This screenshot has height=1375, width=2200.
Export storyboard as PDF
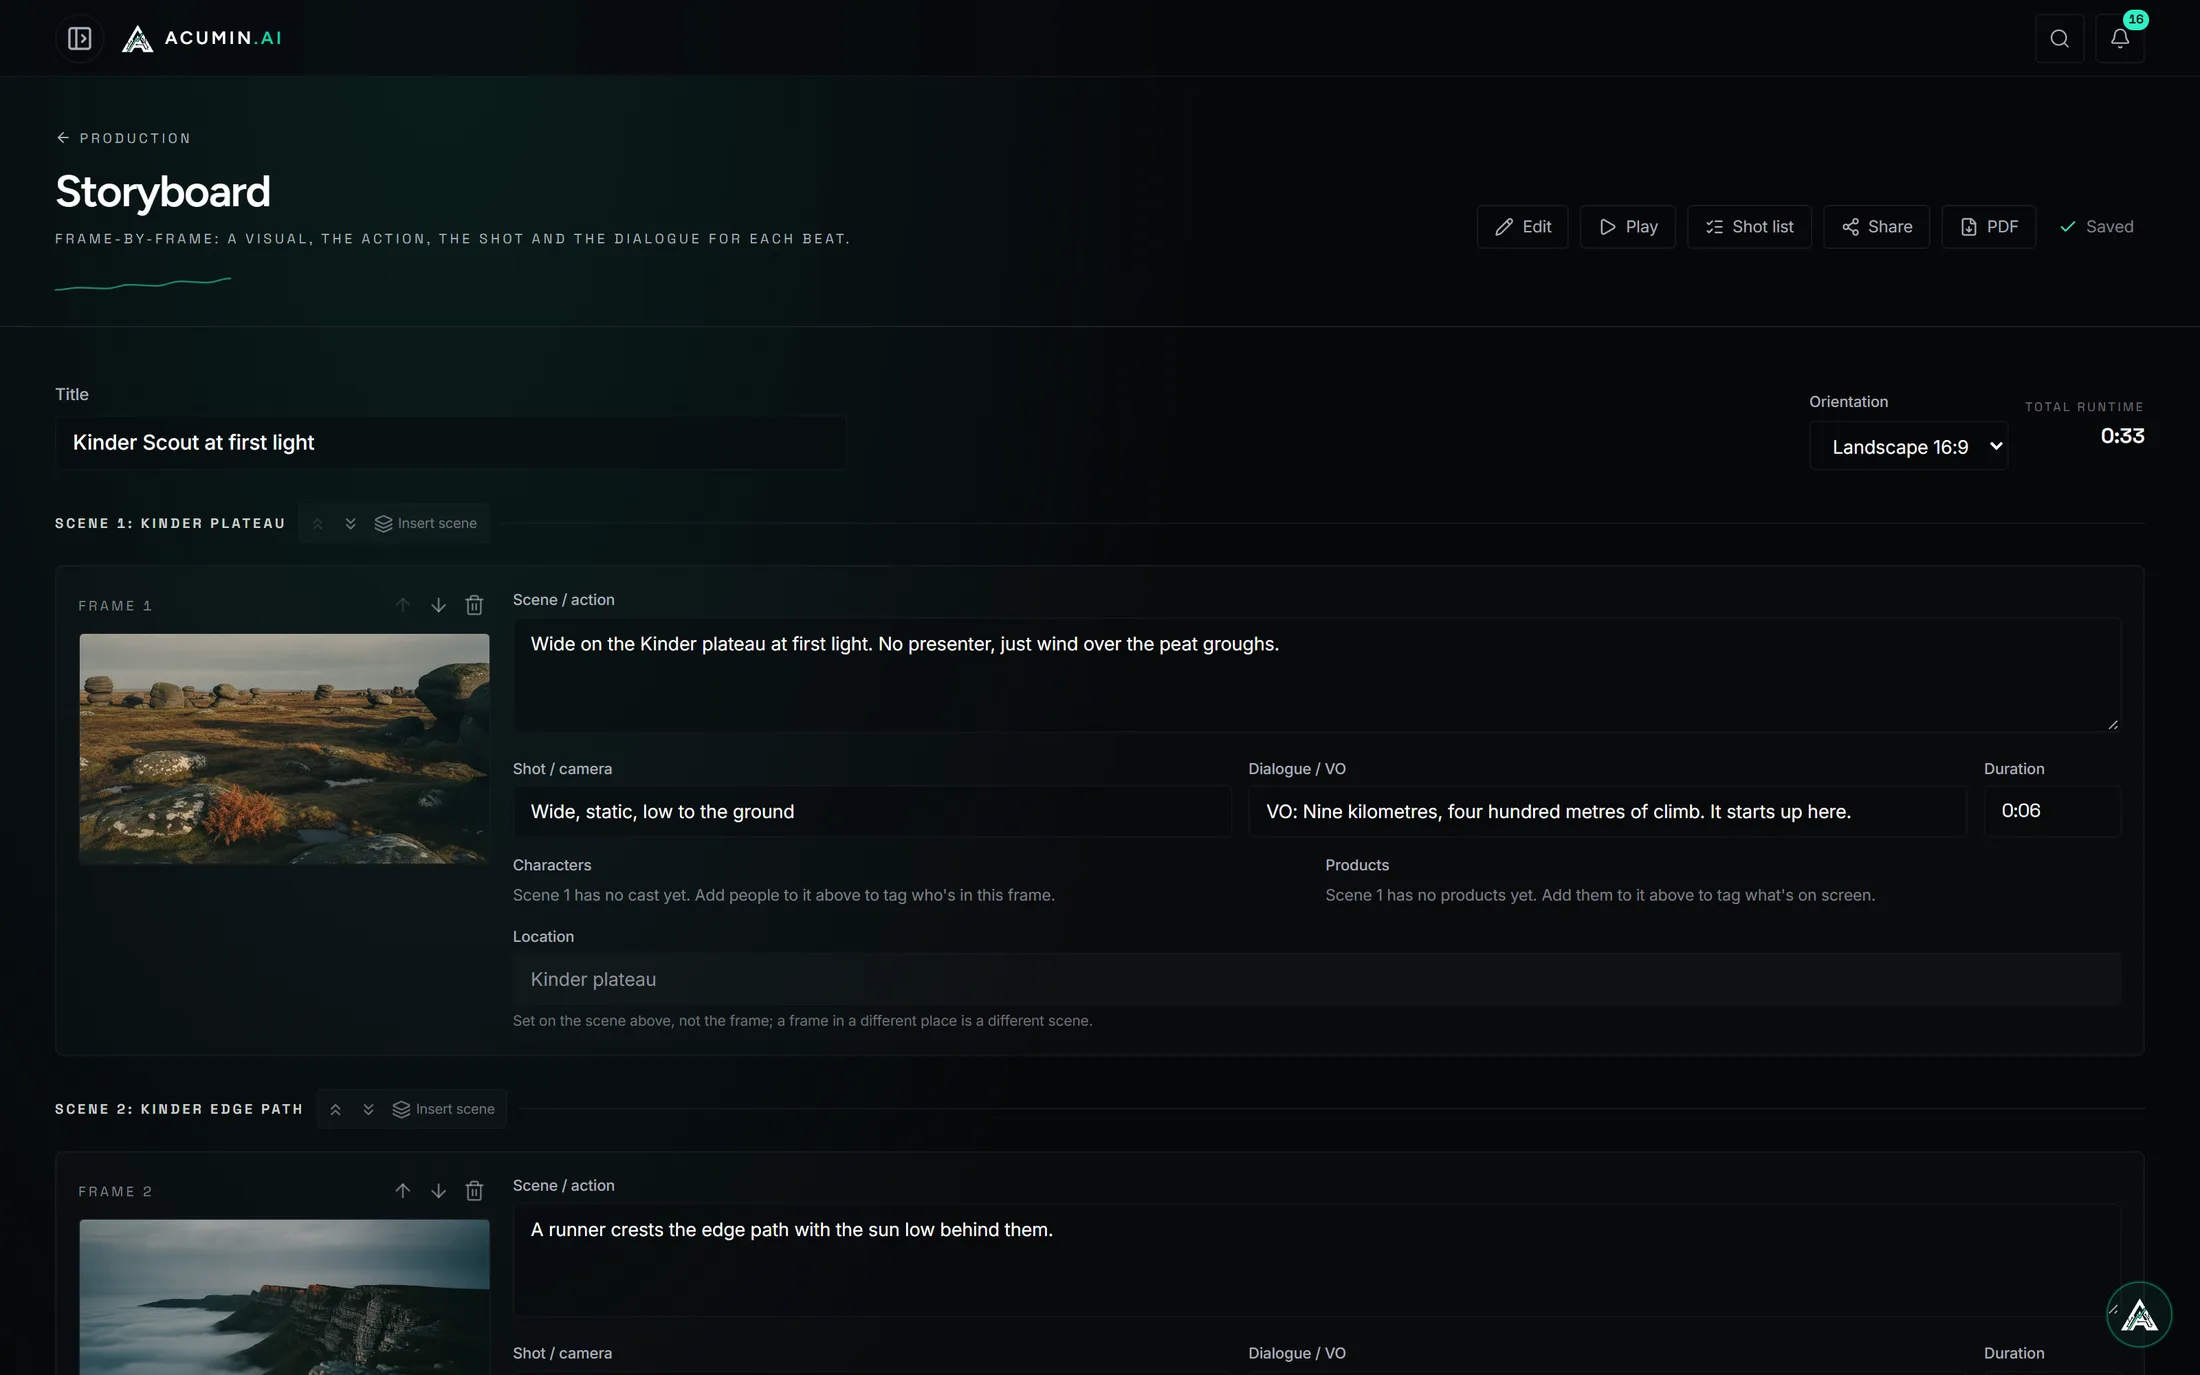(x=1988, y=227)
